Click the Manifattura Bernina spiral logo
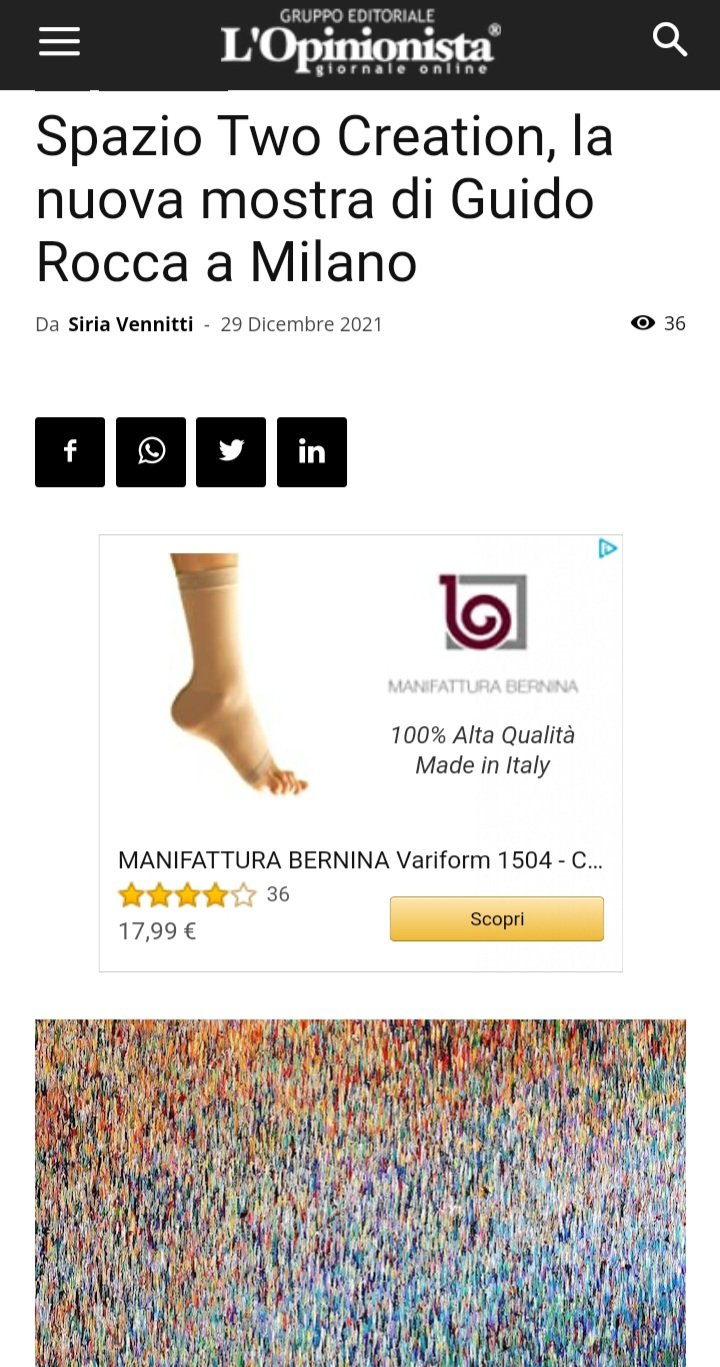 pos(483,612)
